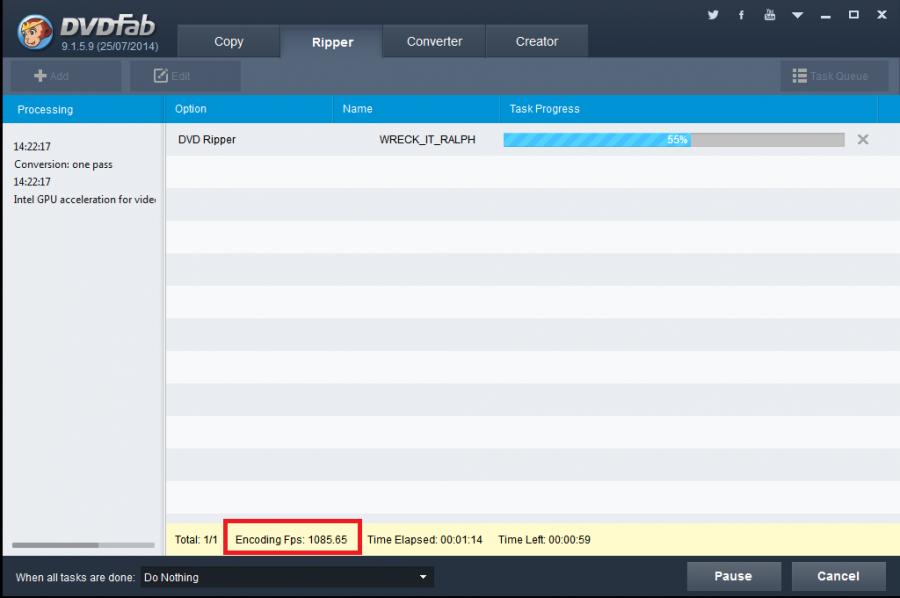Image resolution: width=900 pixels, height=598 pixels.
Task: Expand the title bar dropdown arrow menu
Action: click(x=797, y=15)
